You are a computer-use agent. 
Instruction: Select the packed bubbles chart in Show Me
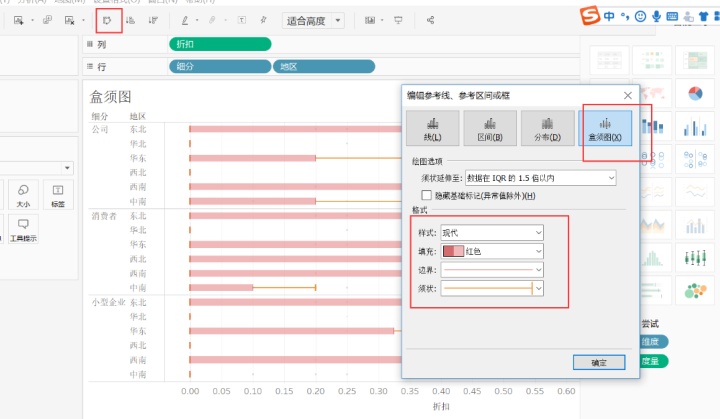[x=695, y=290]
